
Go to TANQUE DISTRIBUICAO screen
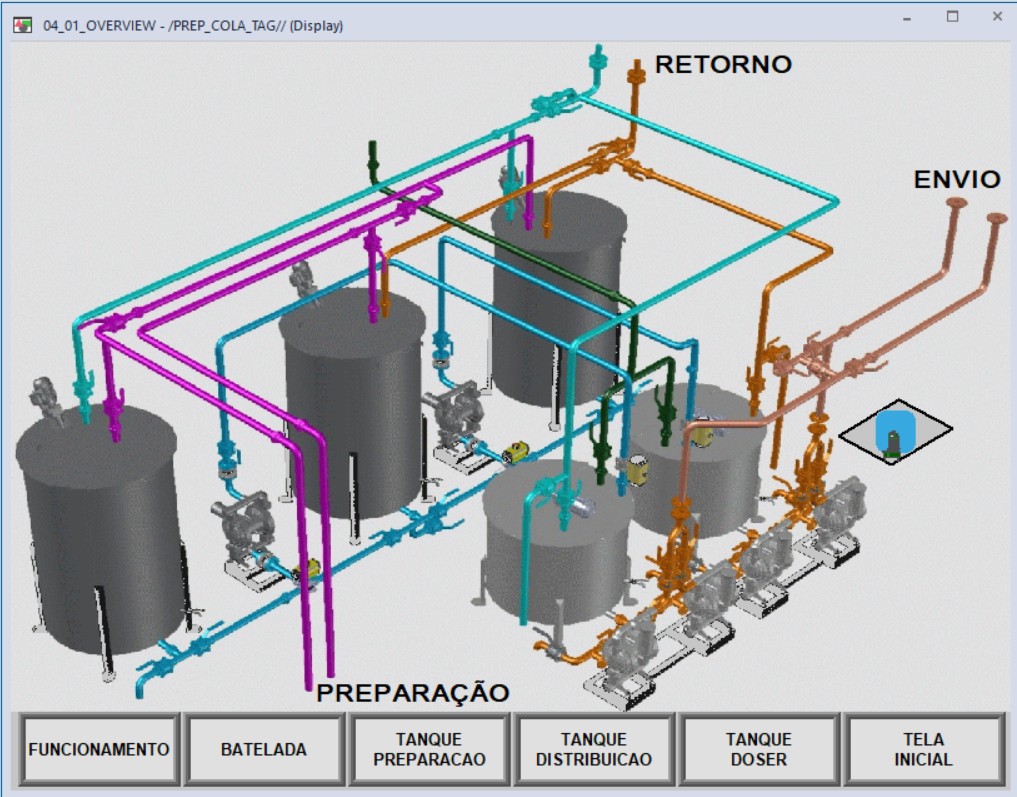click(594, 749)
